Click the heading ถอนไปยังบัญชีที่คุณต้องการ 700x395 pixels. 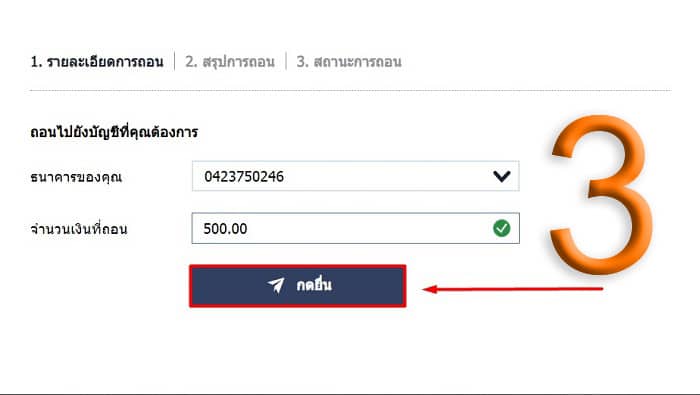pyautogui.click(x=114, y=132)
